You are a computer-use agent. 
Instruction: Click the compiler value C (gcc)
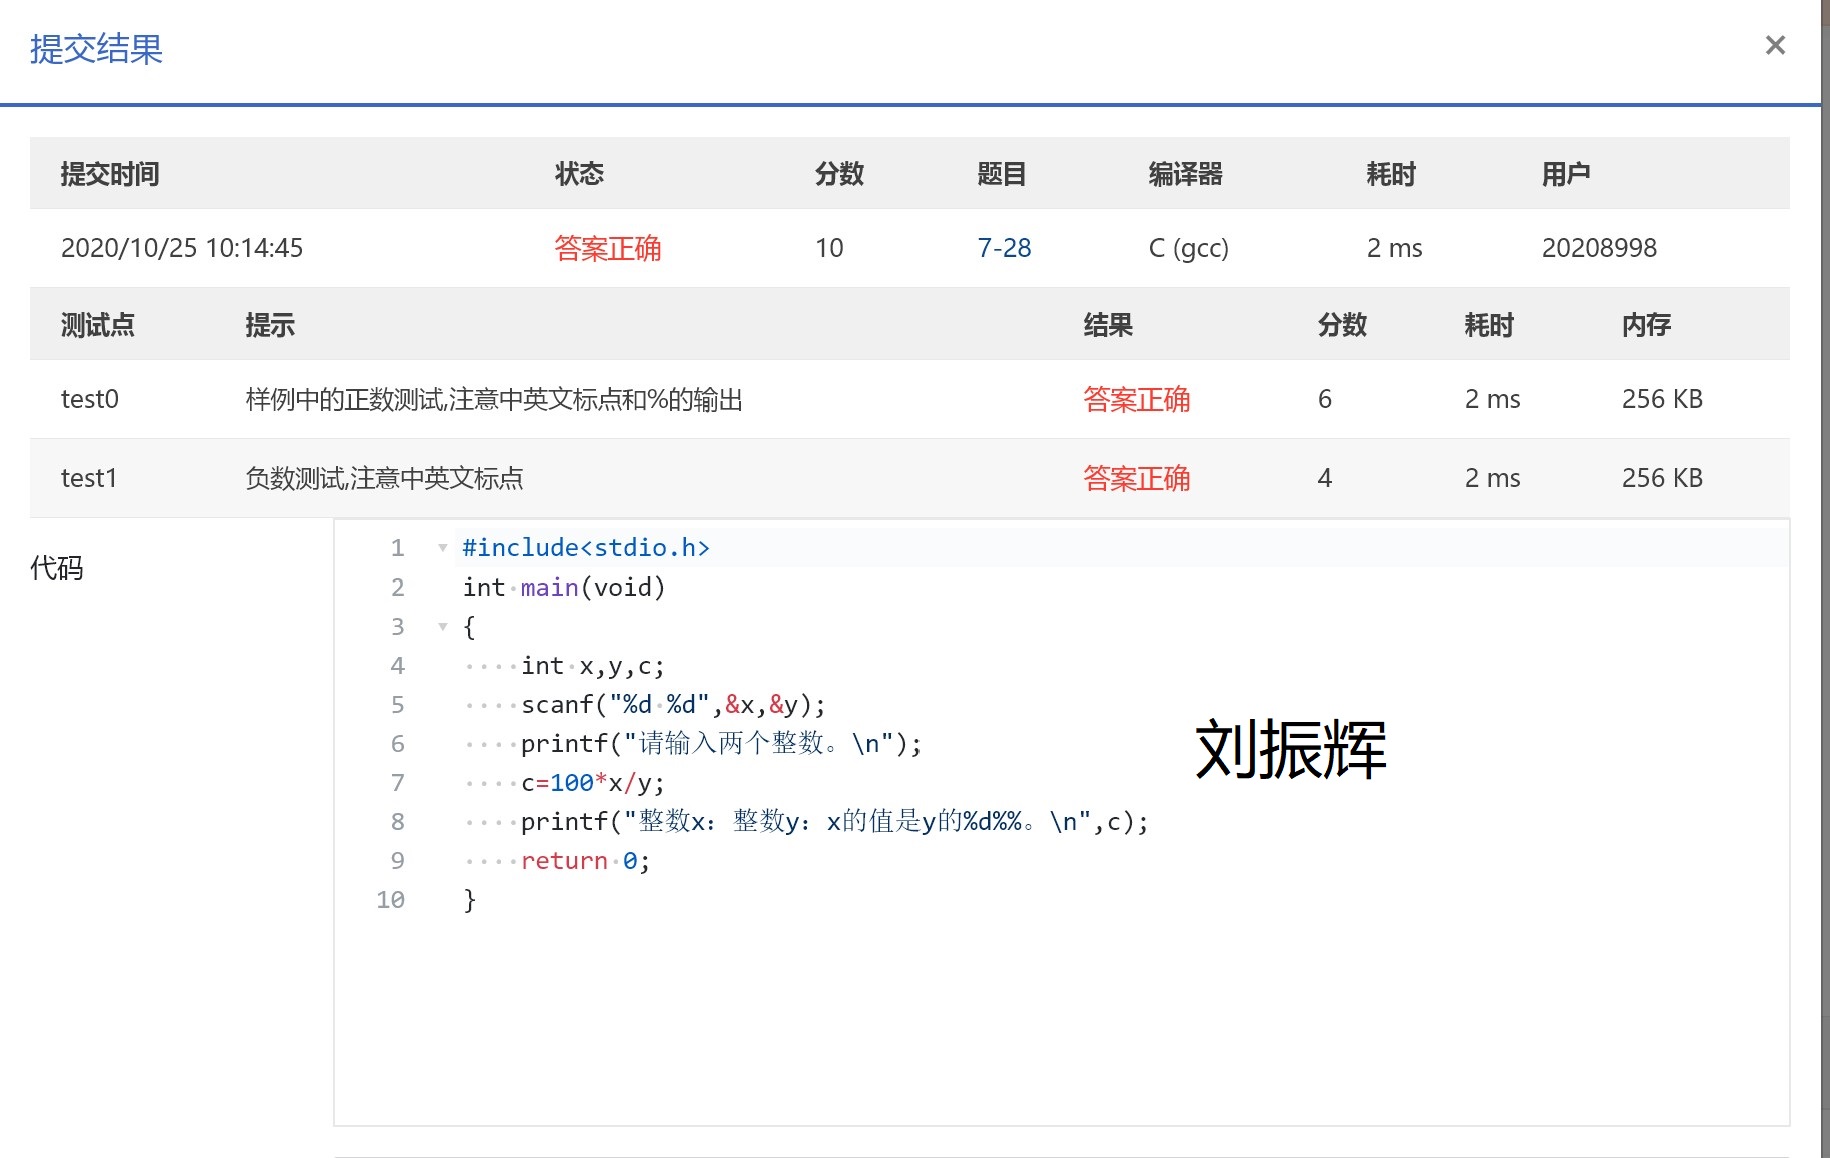pyautogui.click(x=1189, y=248)
